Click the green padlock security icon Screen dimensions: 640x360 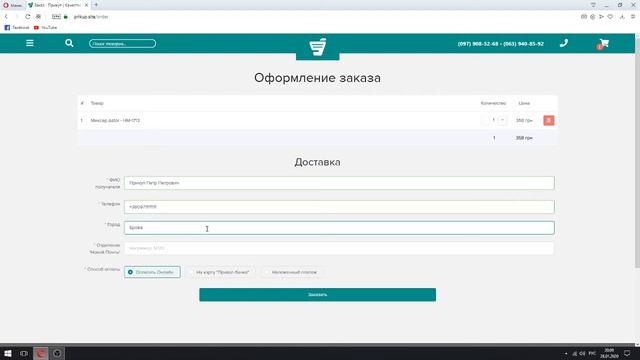click(x=66, y=17)
